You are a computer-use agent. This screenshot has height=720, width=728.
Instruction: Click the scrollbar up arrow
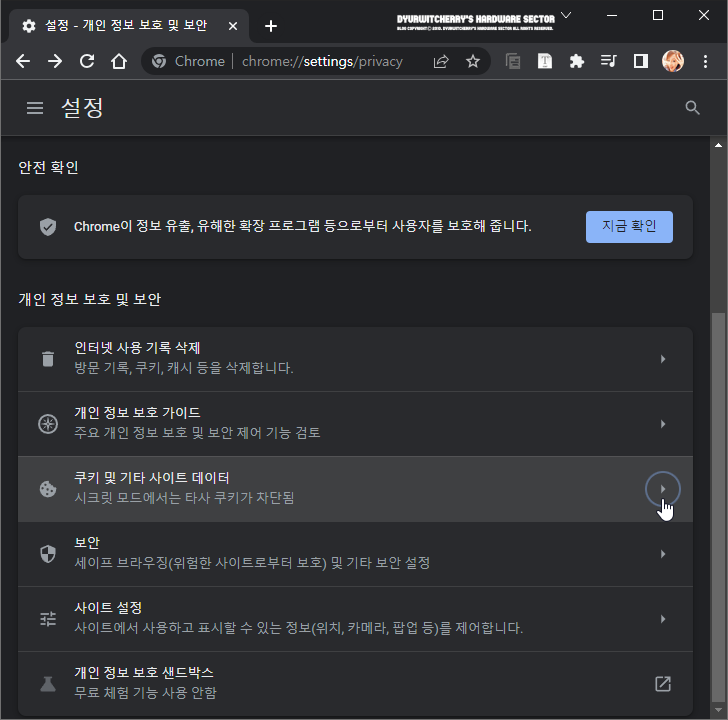coord(718,145)
